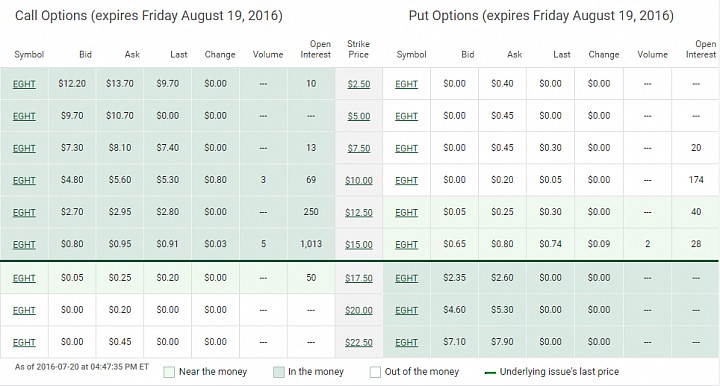Click the Underlying issue's last price legend line
Viewport: 720px width, 386px height.
click(x=490, y=373)
